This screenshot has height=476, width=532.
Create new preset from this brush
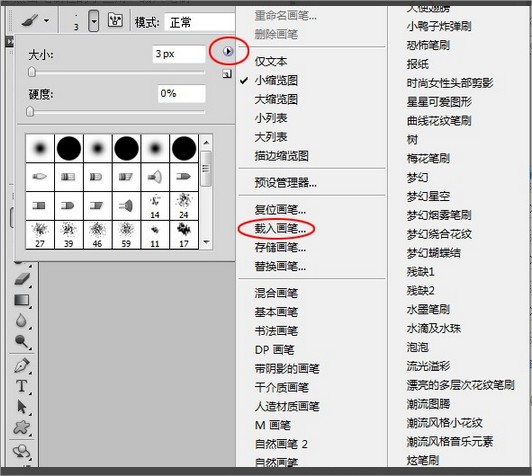[227, 74]
